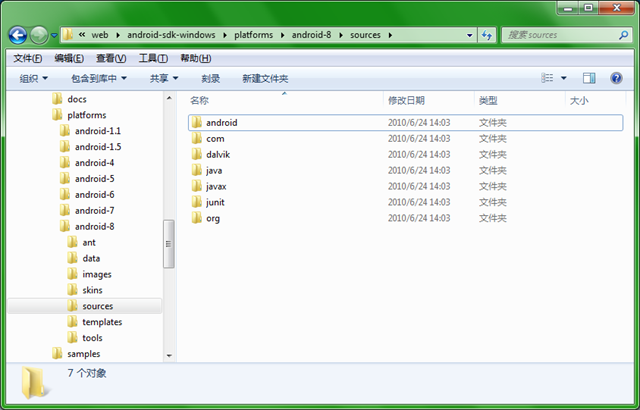Open the 组织 dropdown in toolbar
This screenshot has width=640, height=410.
pyautogui.click(x=34, y=78)
